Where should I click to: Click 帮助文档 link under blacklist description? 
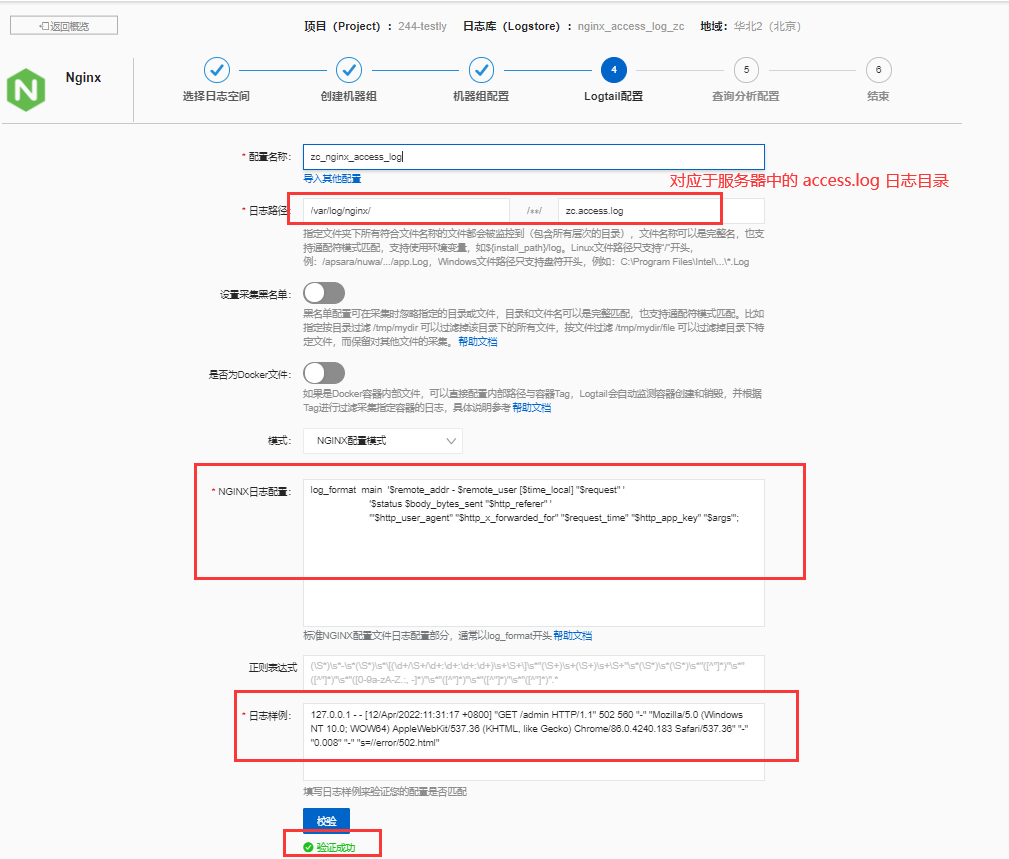(x=478, y=341)
